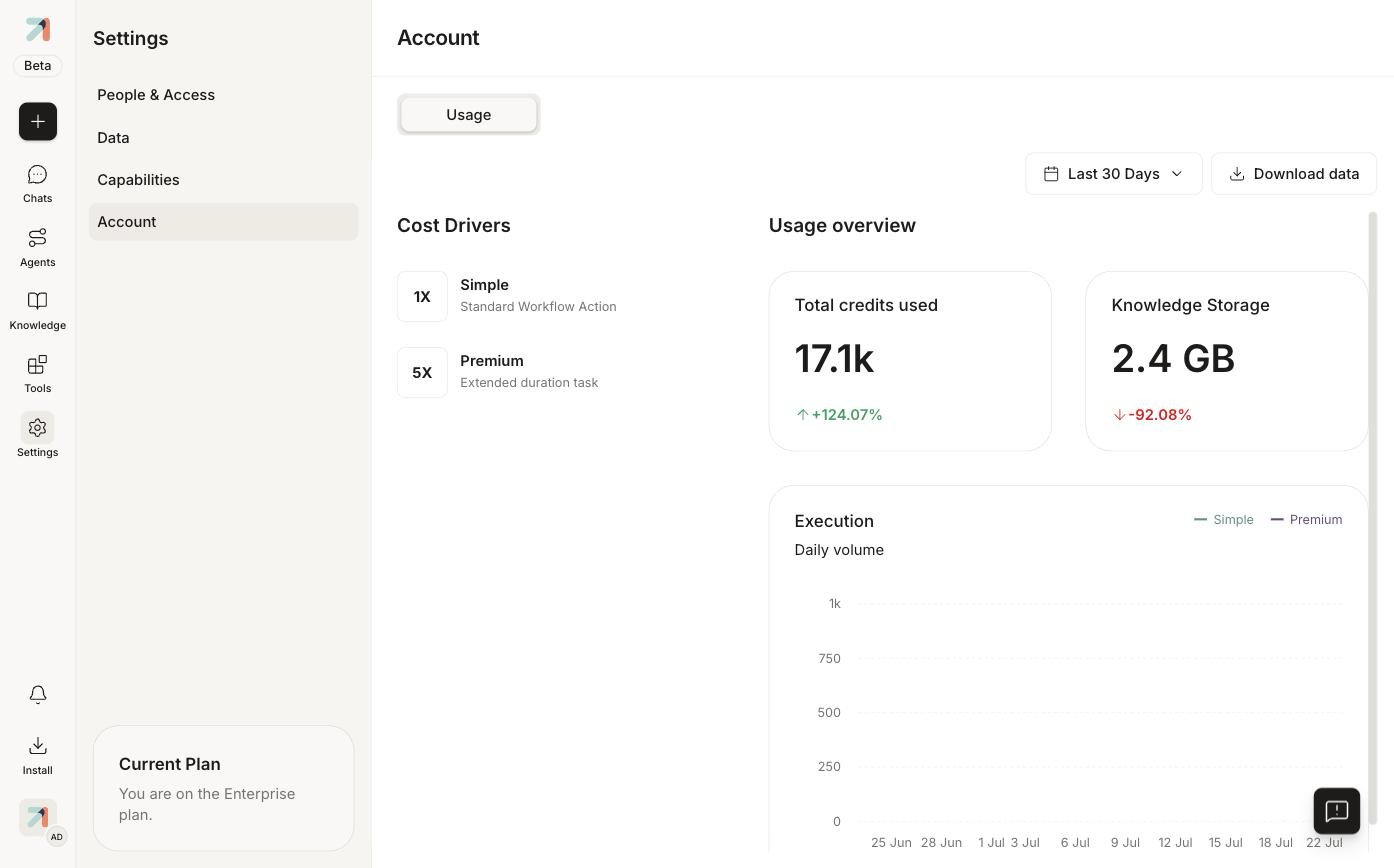1394x868 pixels.
Task: Click the 2.4 GB storage value
Action: point(1173,359)
